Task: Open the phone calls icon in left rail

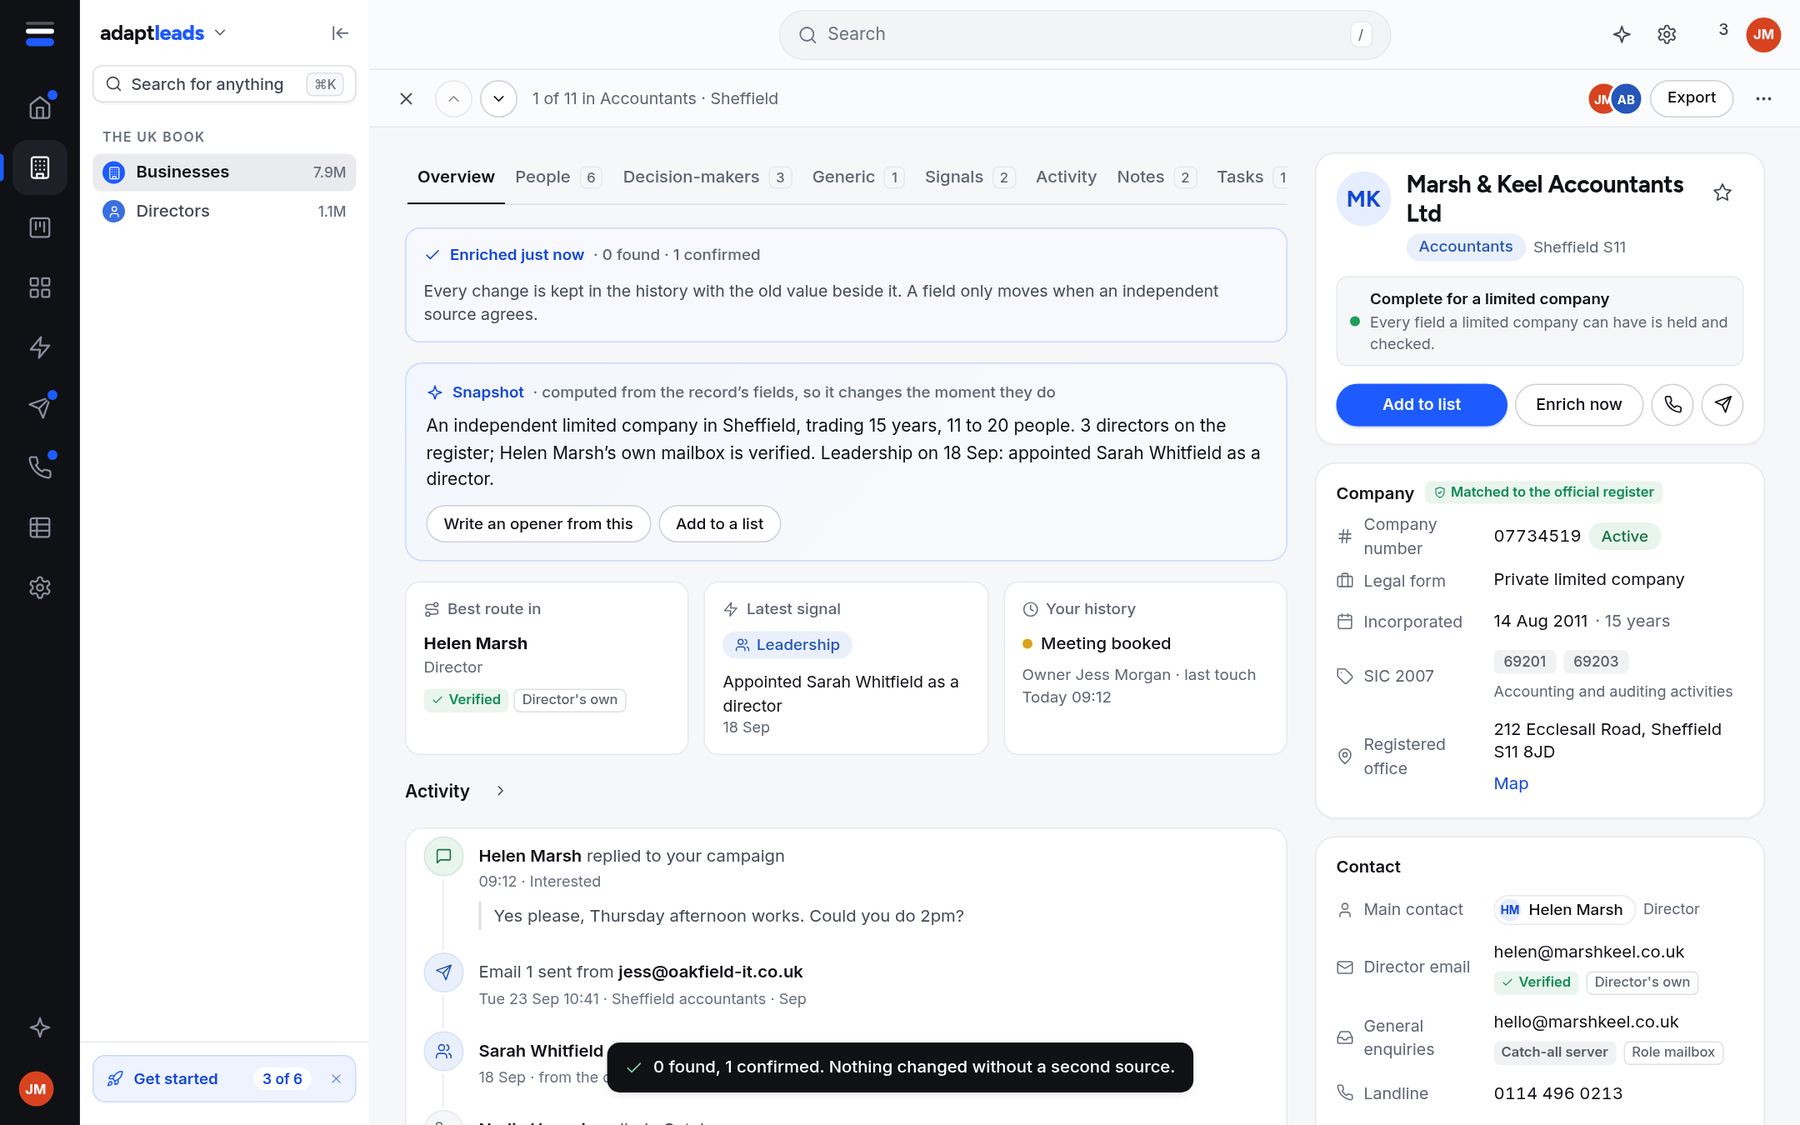Action: (40, 467)
